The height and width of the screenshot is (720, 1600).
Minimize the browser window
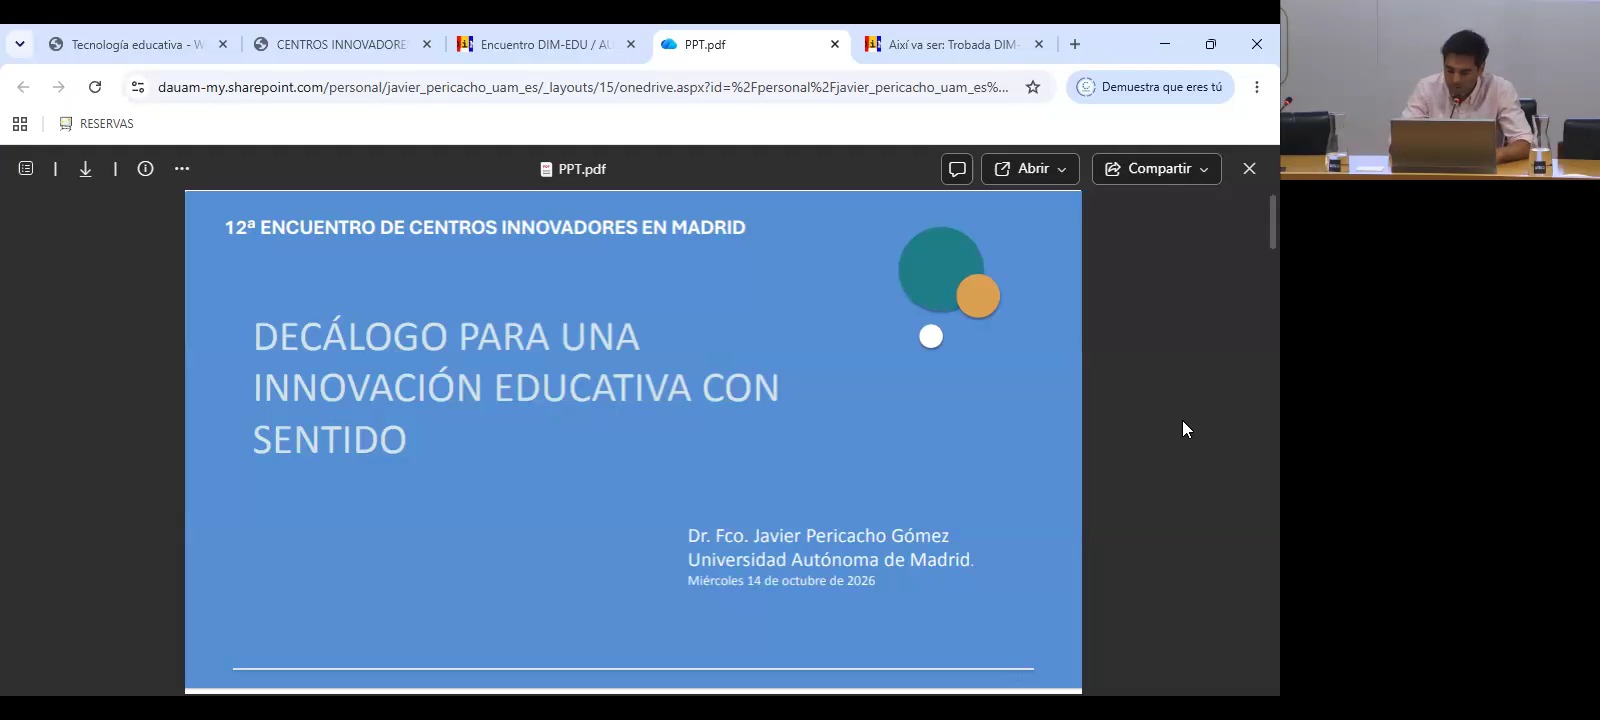[x=1165, y=44]
